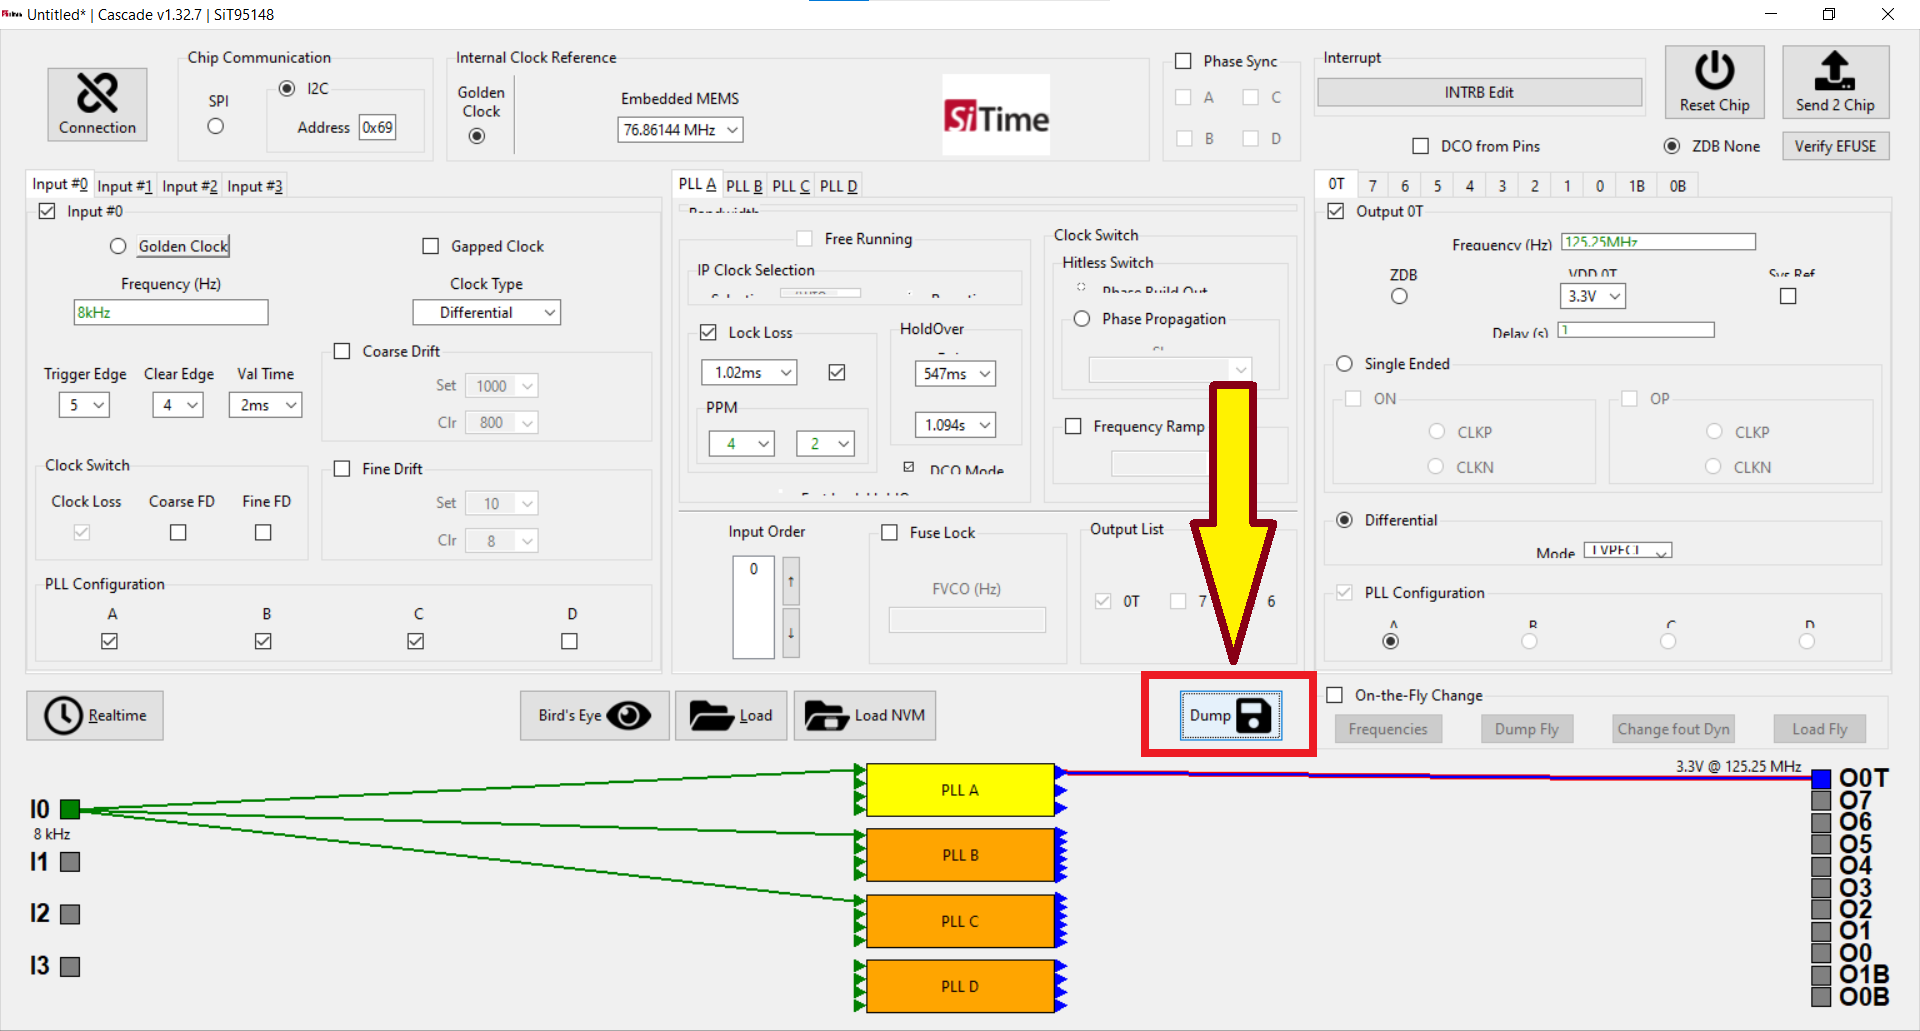Select the yellow PLL A block
Screen dimensions: 1920x1031
[x=960, y=790]
